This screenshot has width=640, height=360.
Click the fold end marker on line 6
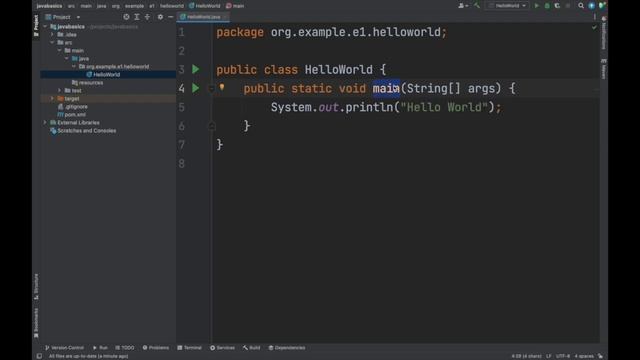coord(211,126)
